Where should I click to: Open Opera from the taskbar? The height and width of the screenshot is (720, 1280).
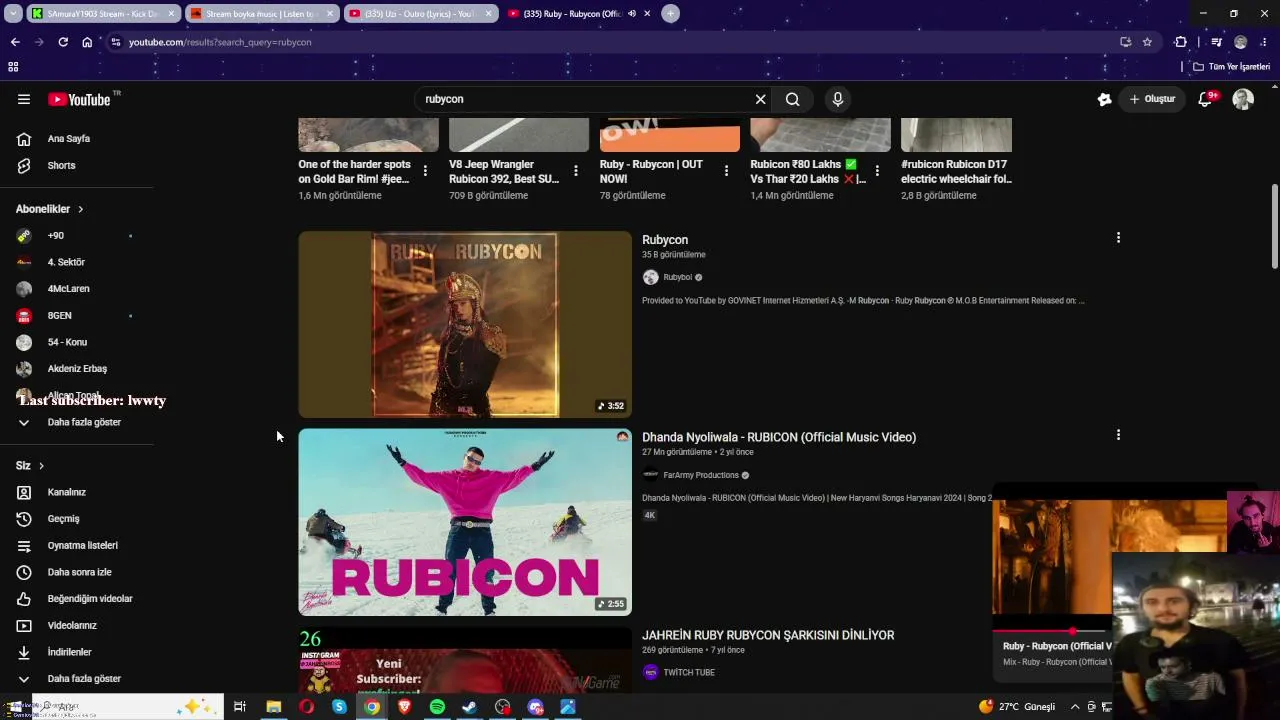point(306,707)
